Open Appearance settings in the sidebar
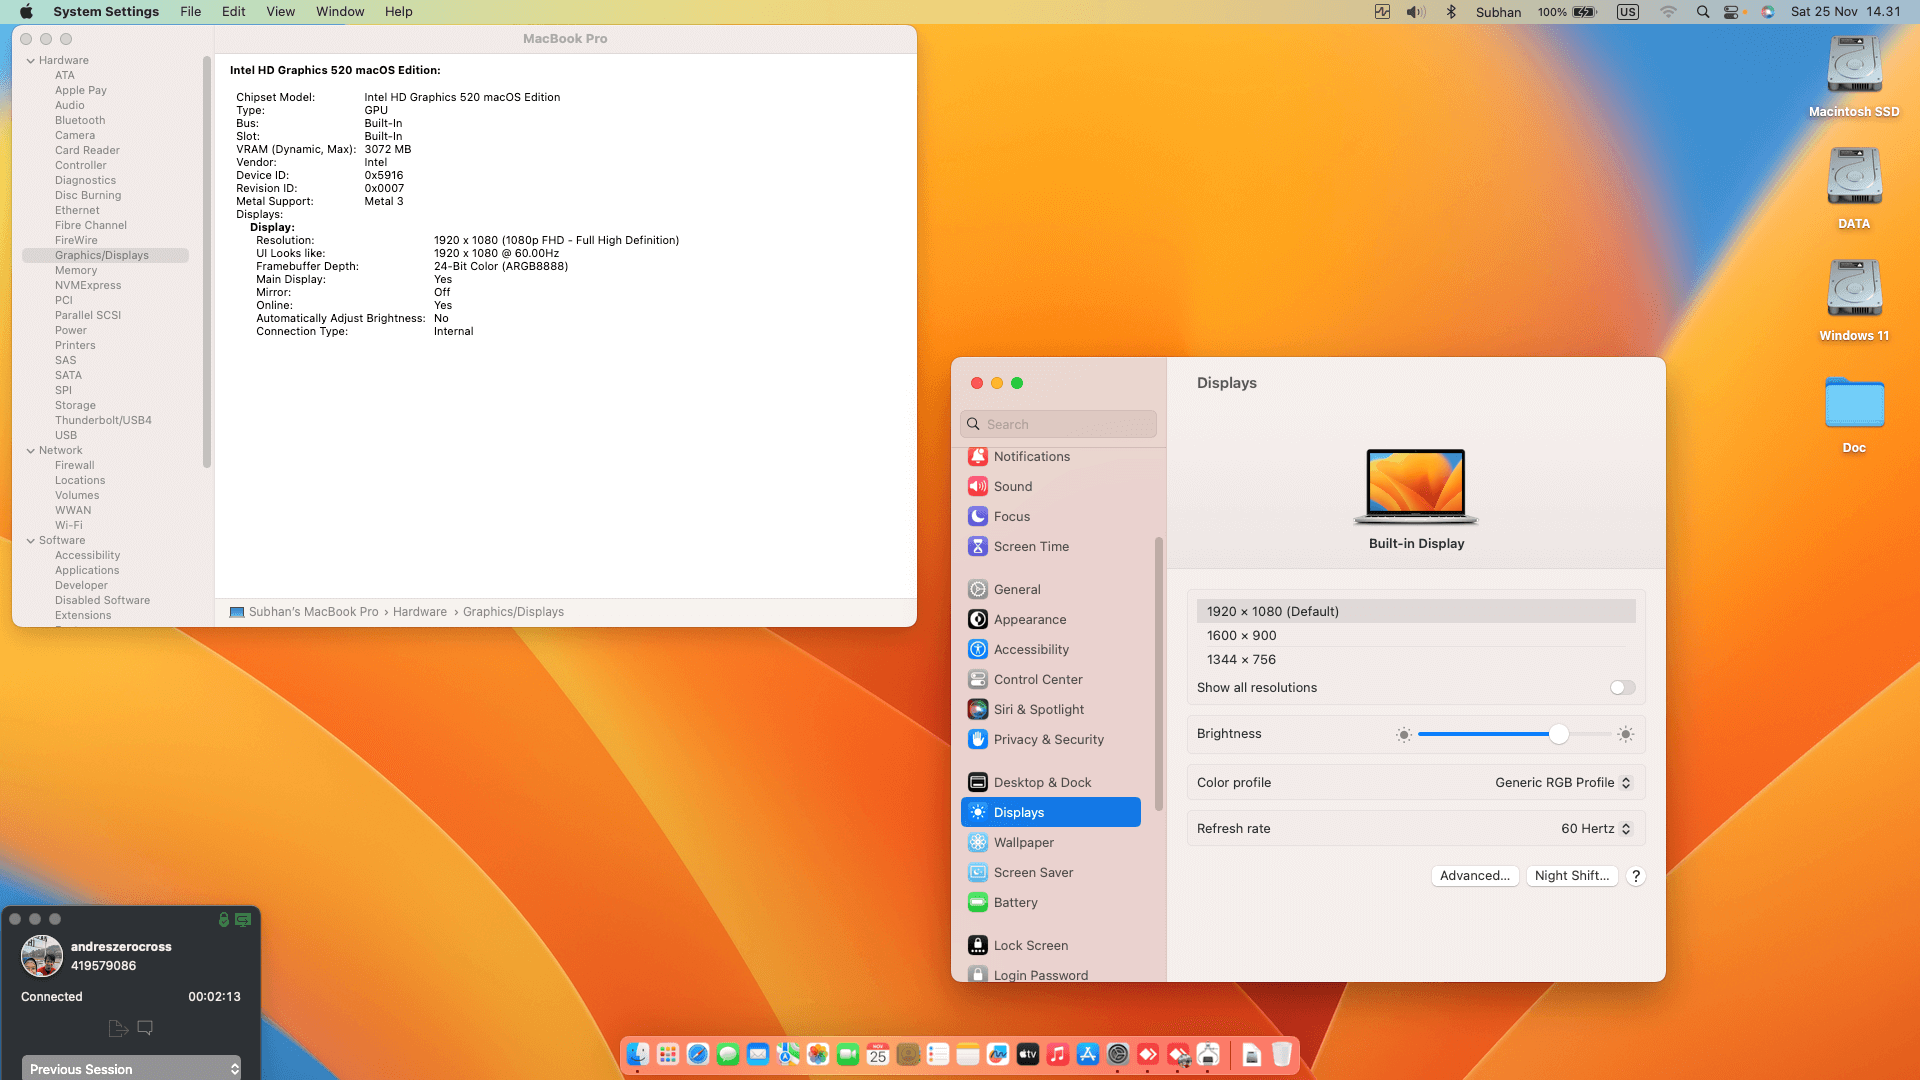 pos(1050,620)
